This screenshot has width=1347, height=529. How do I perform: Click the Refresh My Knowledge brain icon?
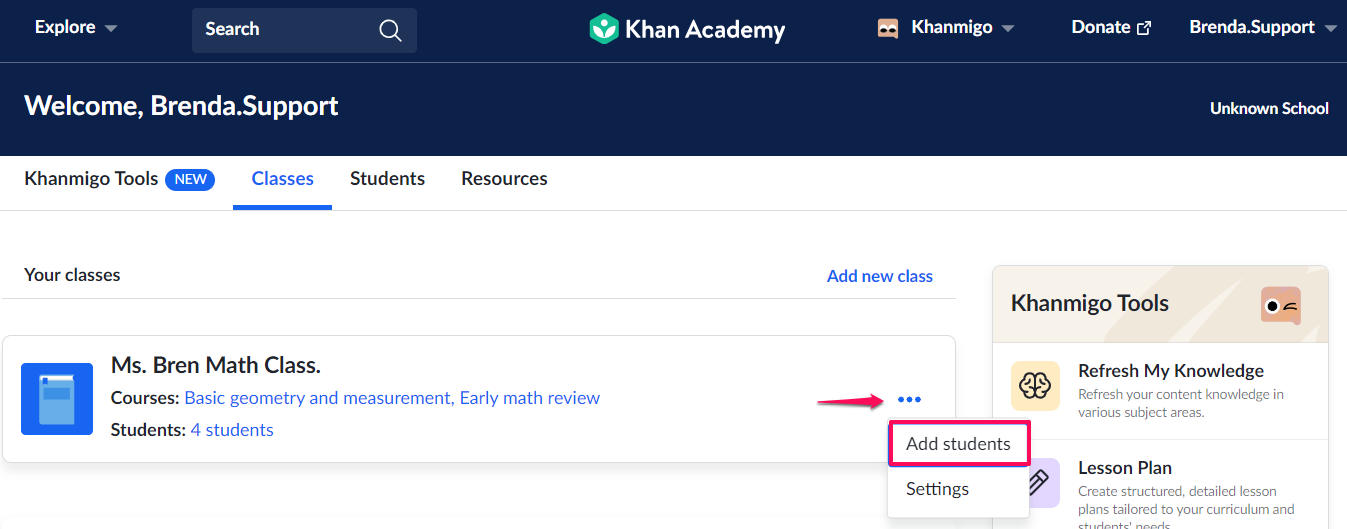tap(1035, 386)
